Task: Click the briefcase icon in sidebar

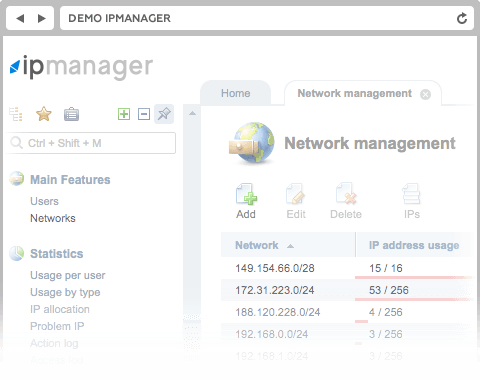Action: point(71,114)
